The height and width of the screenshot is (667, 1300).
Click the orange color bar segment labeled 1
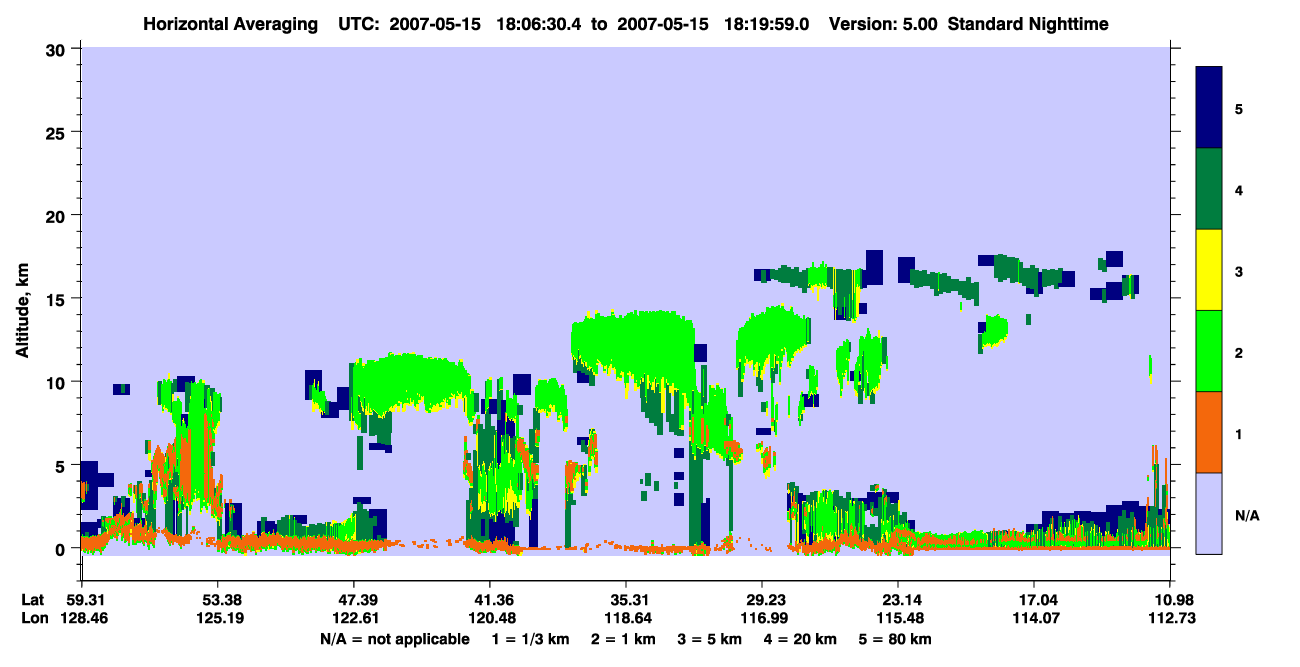(x=1209, y=432)
